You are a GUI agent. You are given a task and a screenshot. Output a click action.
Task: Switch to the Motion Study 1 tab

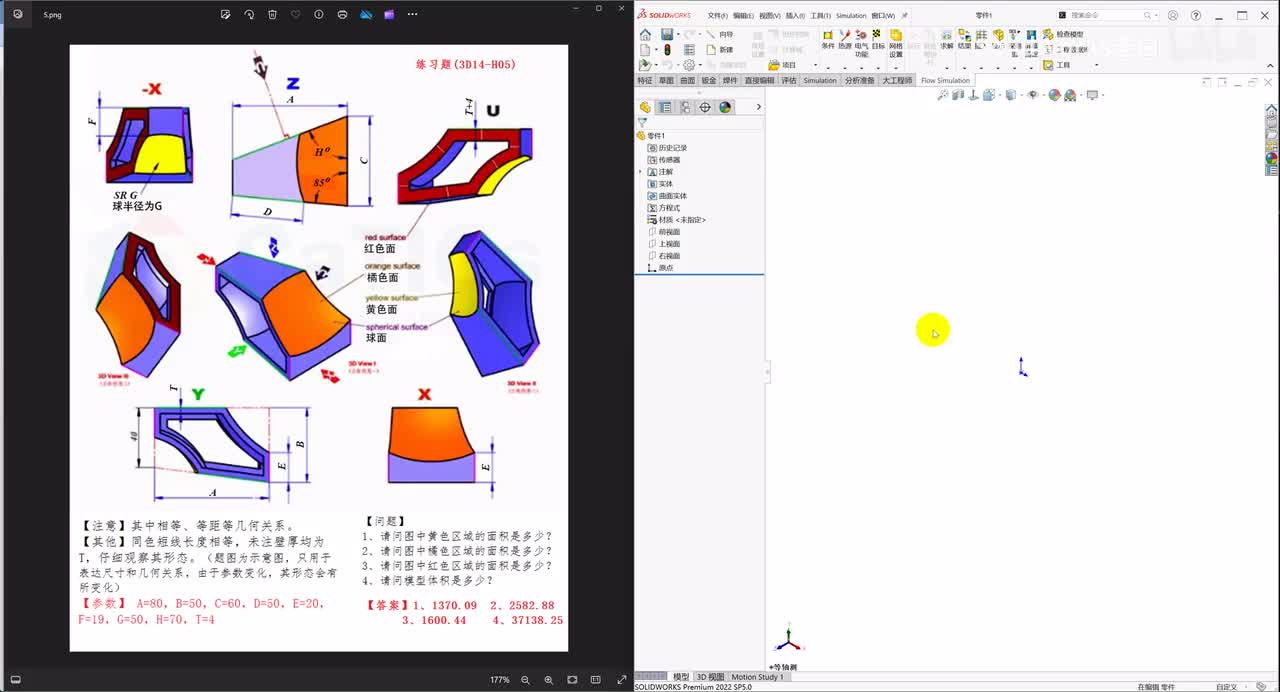coord(757,677)
